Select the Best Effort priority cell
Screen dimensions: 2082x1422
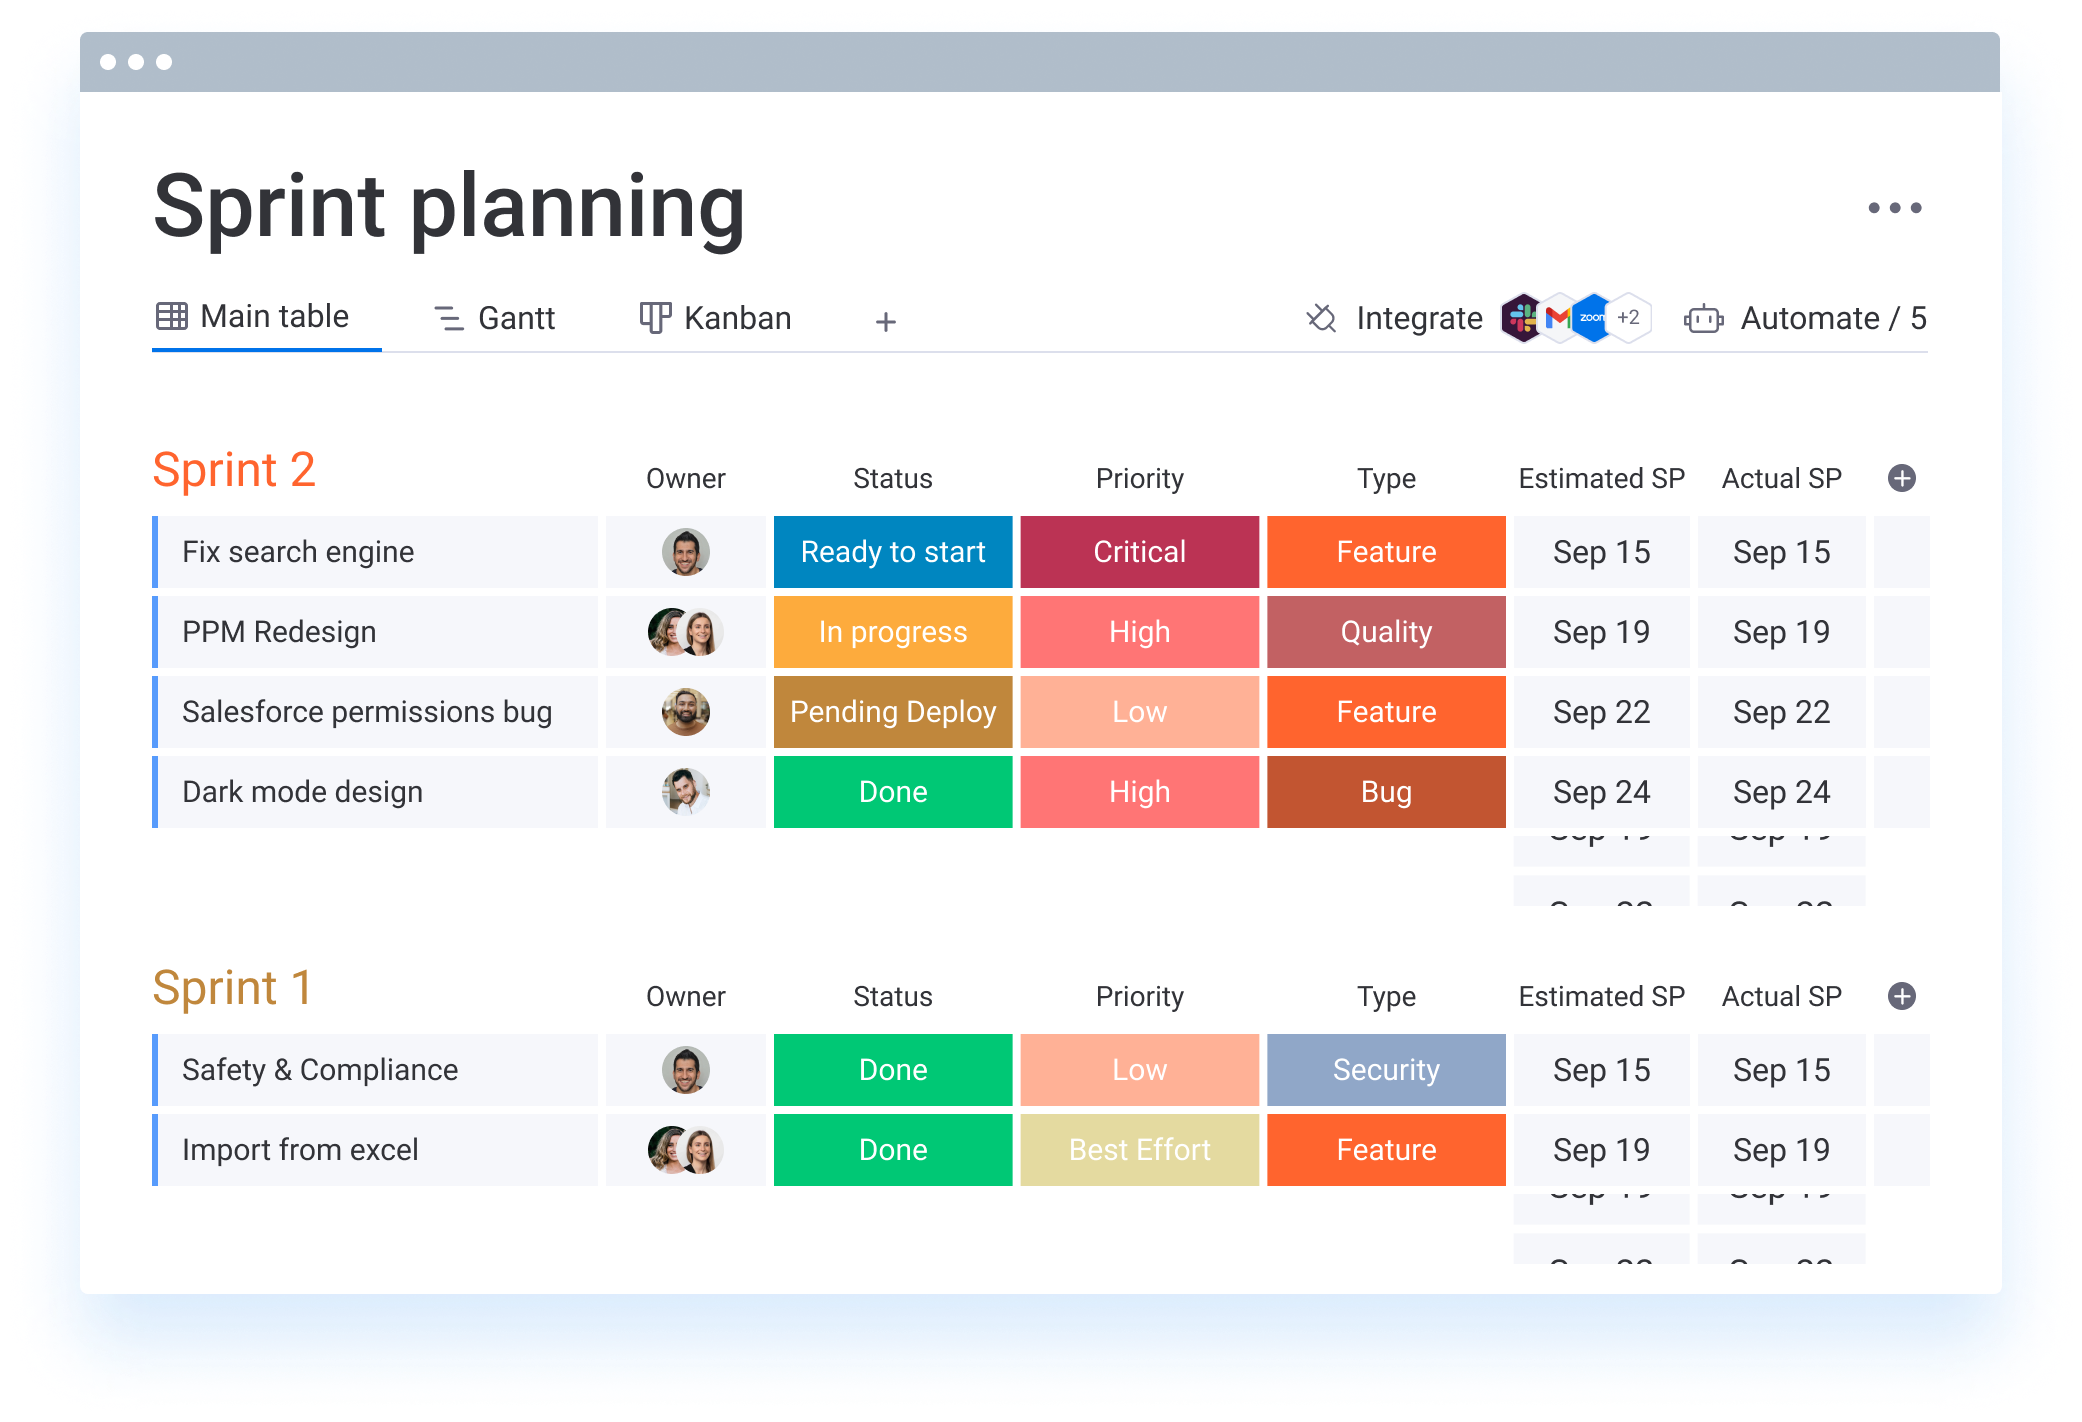coord(1139,1150)
